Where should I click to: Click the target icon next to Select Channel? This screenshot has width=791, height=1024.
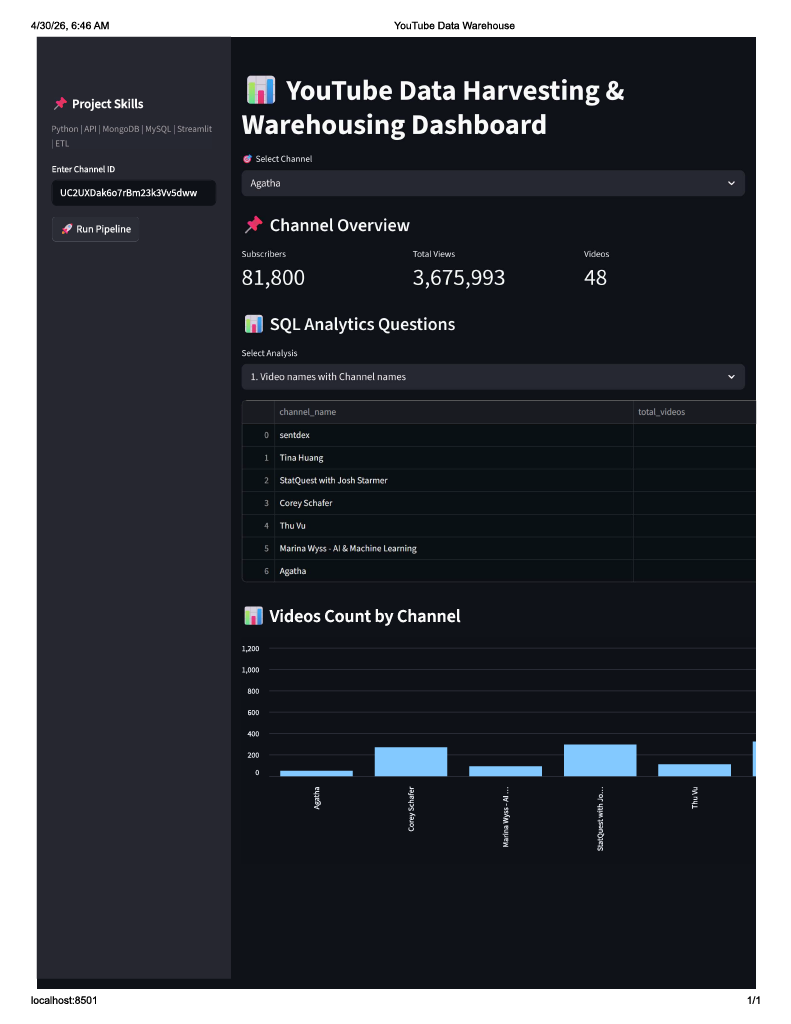pyautogui.click(x=247, y=159)
